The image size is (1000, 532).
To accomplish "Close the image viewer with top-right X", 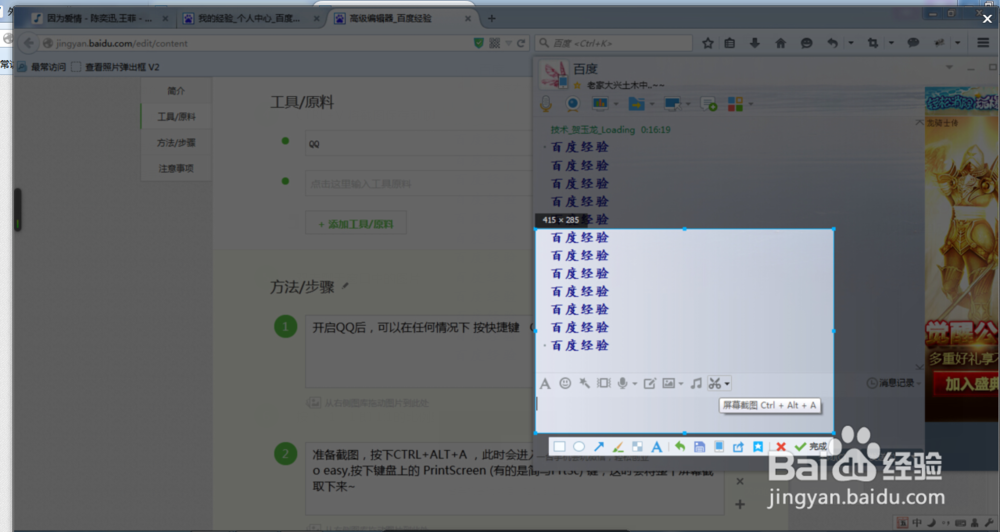I will (x=987, y=19).
